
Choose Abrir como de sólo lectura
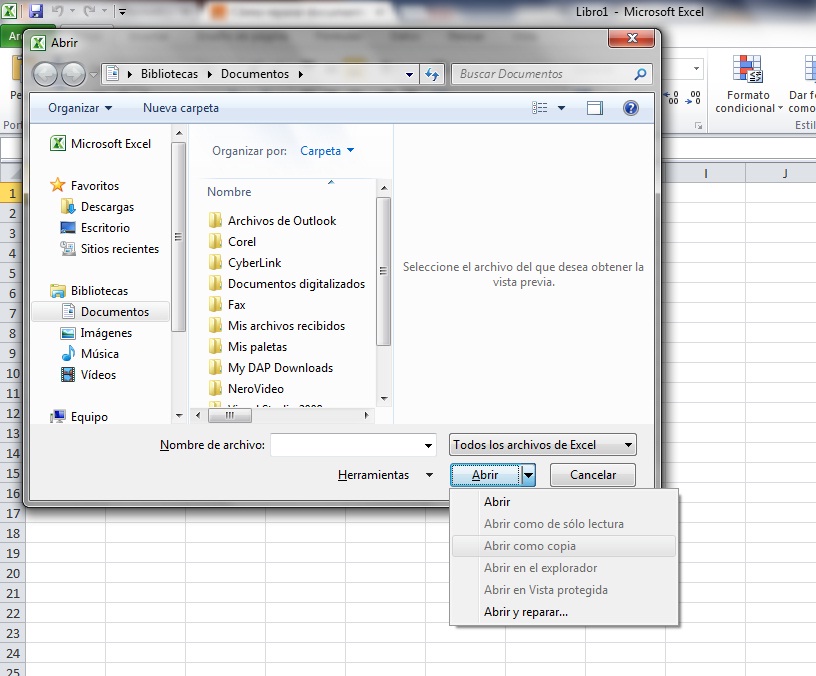564,524
